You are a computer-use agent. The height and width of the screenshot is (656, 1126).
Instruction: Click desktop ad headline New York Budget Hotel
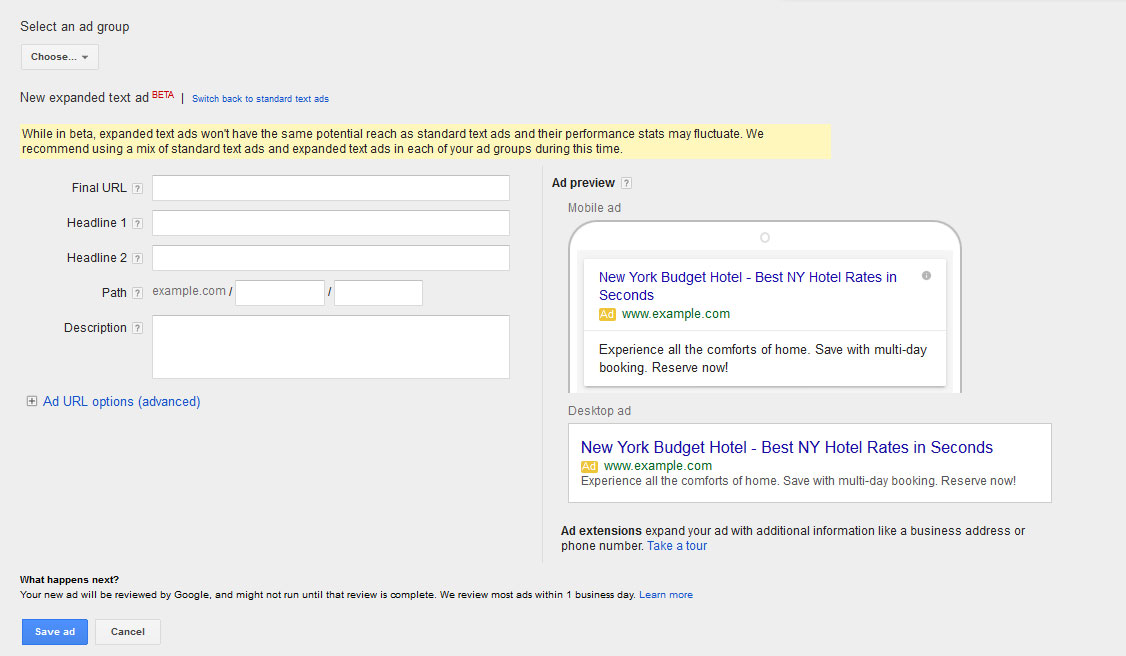click(786, 447)
